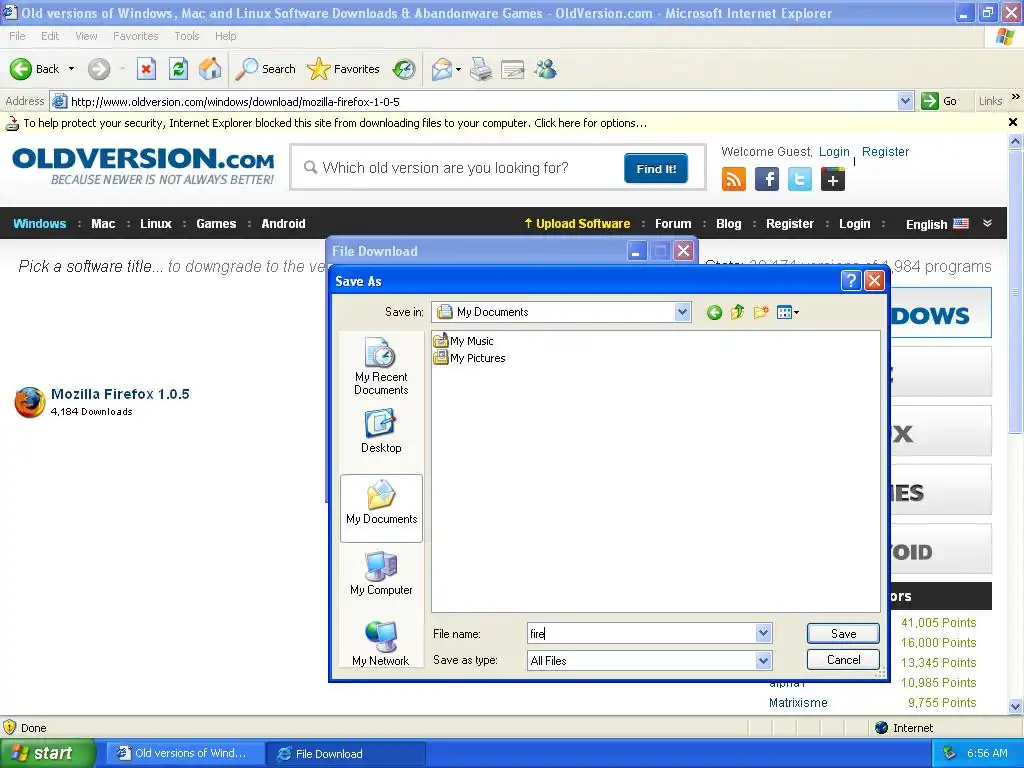
Task: Go up one folder level in Save As
Action: pyautogui.click(x=737, y=312)
